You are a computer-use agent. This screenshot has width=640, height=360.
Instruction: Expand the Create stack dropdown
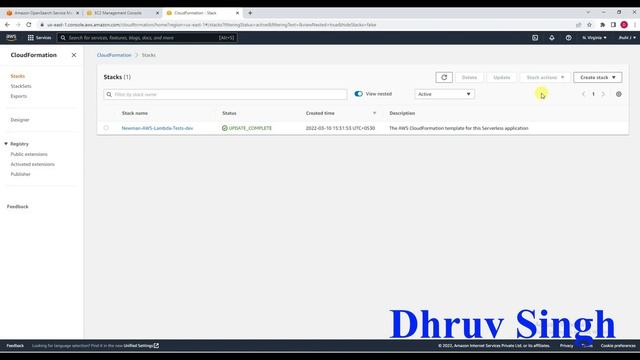(x=598, y=77)
